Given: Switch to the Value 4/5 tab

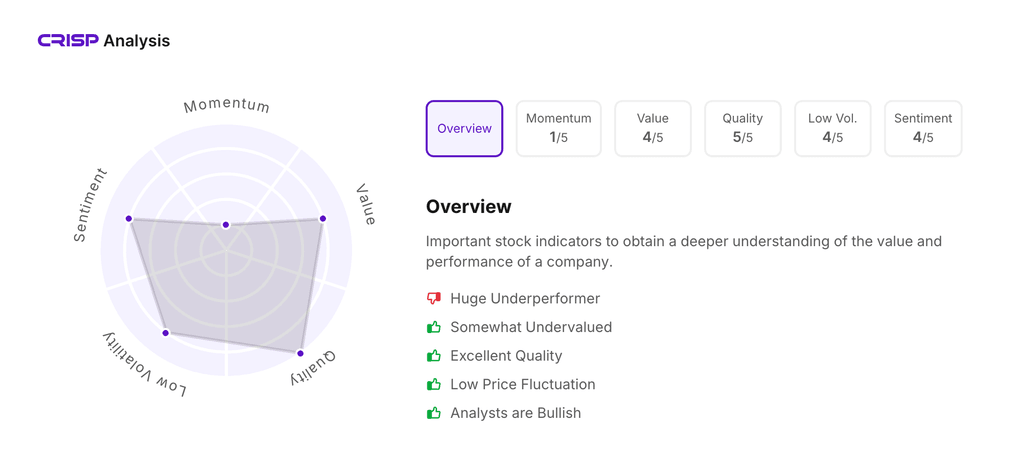Looking at the screenshot, I should (652, 129).
